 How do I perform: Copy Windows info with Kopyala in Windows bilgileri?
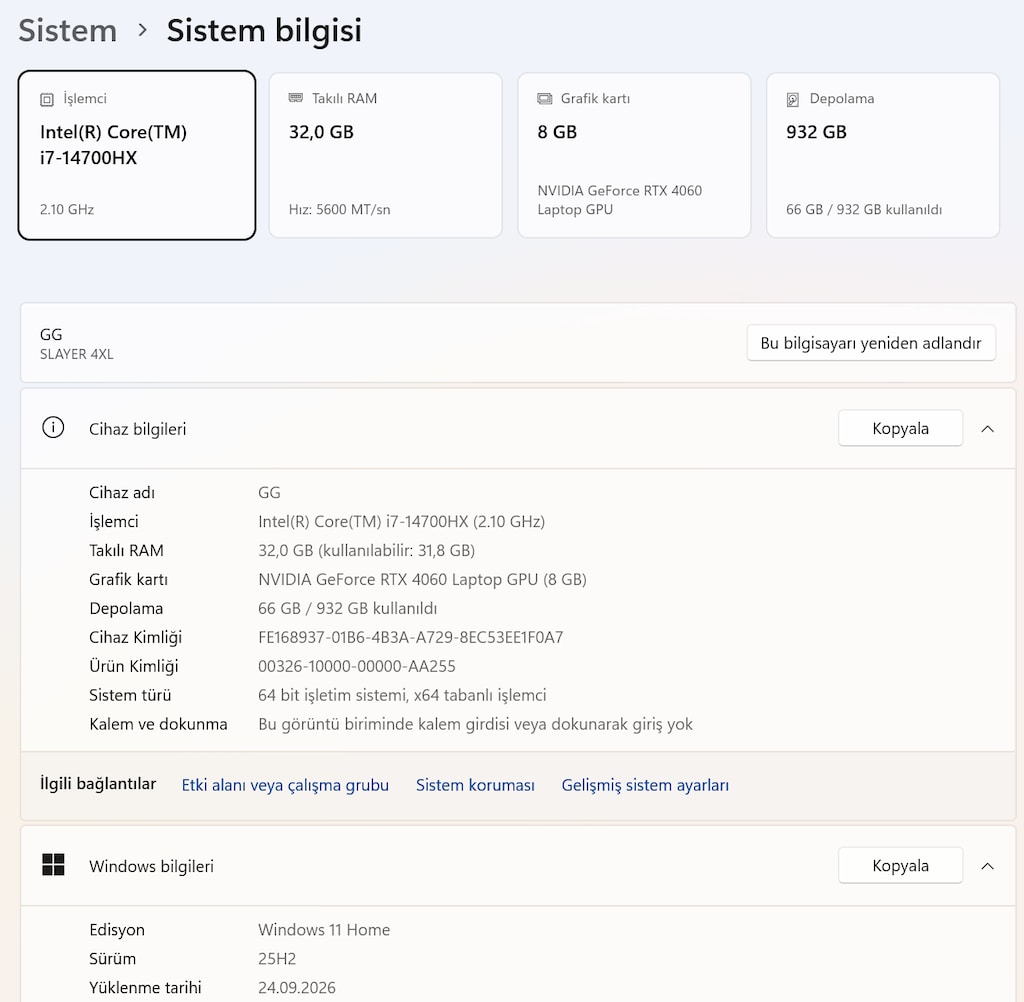900,865
